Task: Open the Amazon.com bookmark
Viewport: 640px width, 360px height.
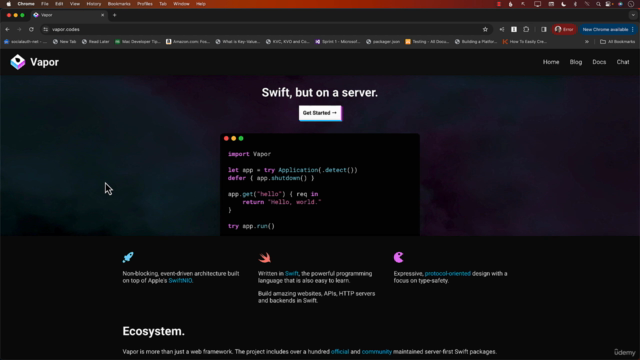Action: coord(188,42)
